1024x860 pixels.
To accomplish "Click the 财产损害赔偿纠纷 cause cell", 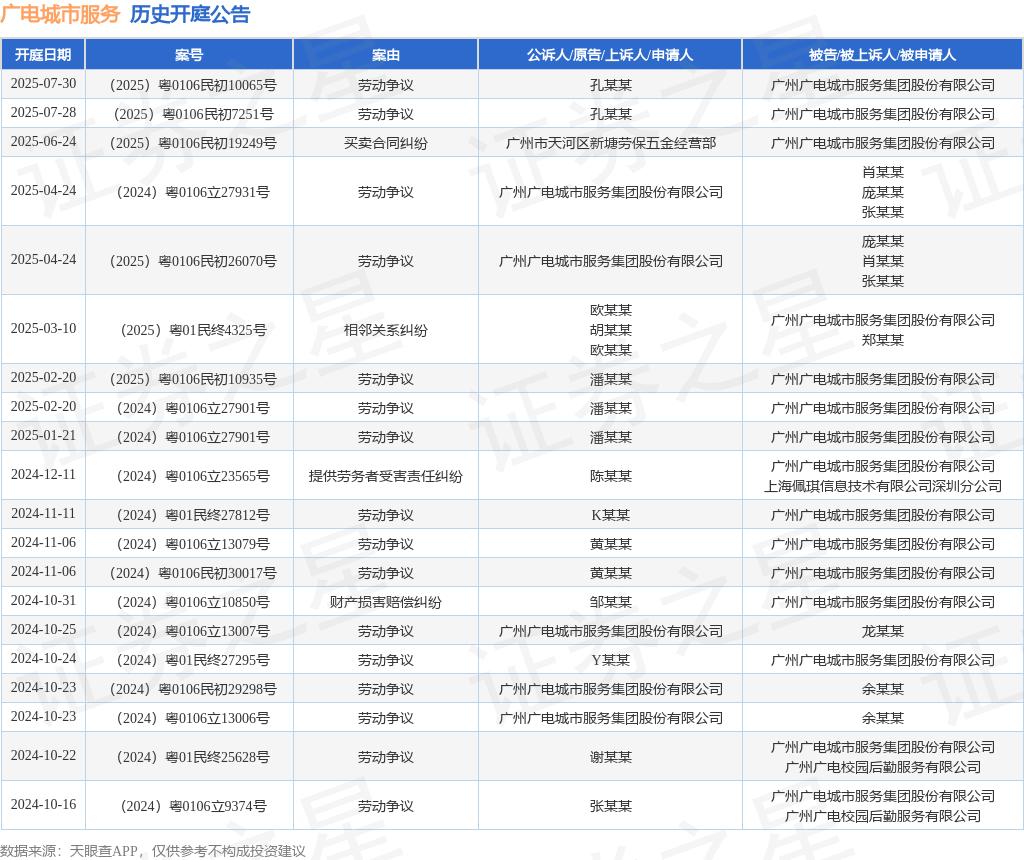I will 386,602.
